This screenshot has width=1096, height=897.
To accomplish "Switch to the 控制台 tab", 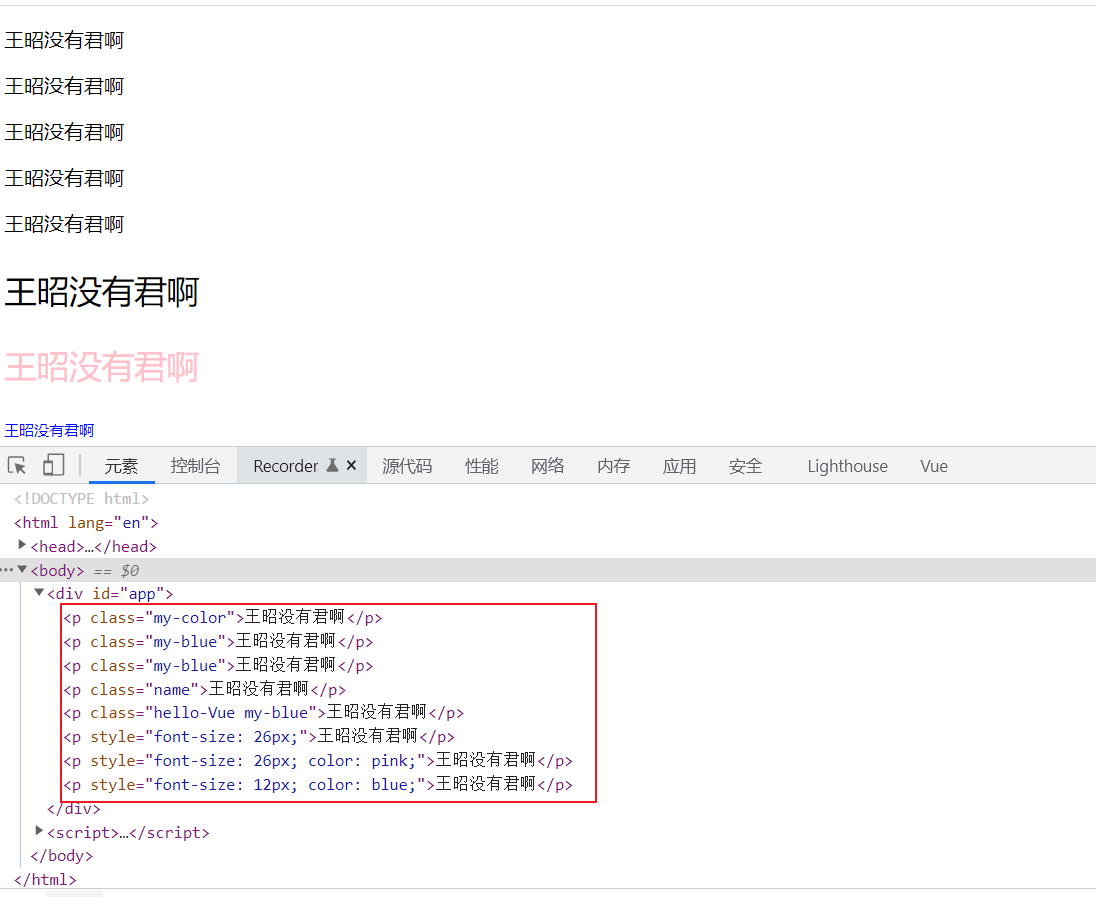I will [x=195, y=466].
